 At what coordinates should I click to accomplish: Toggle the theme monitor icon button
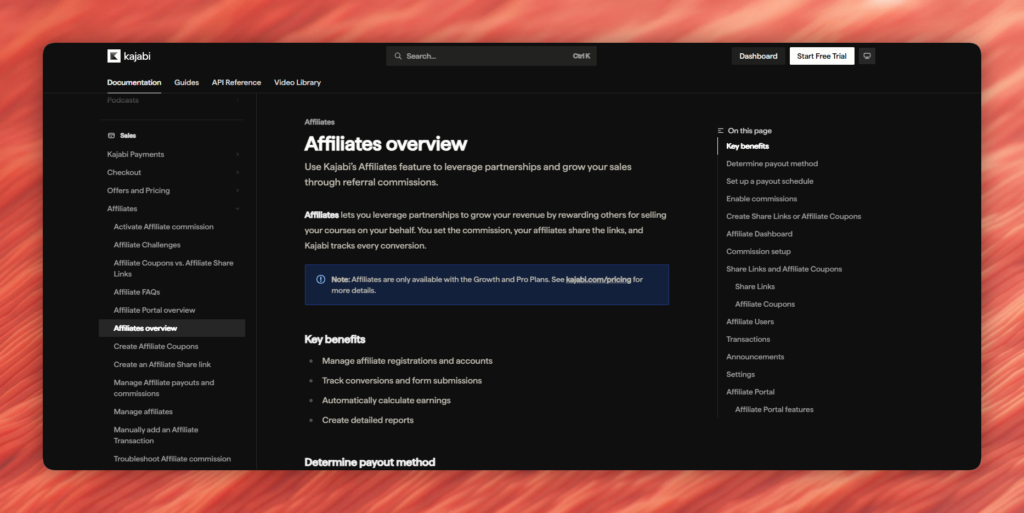tap(867, 56)
